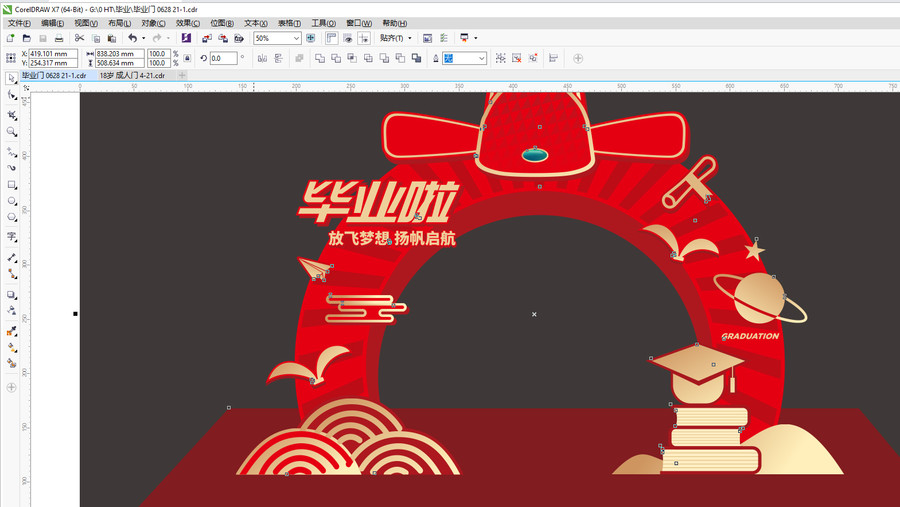This screenshot has width=900, height=507.
Task: Open Align and Distribute docker
Action: pos(553,58)
